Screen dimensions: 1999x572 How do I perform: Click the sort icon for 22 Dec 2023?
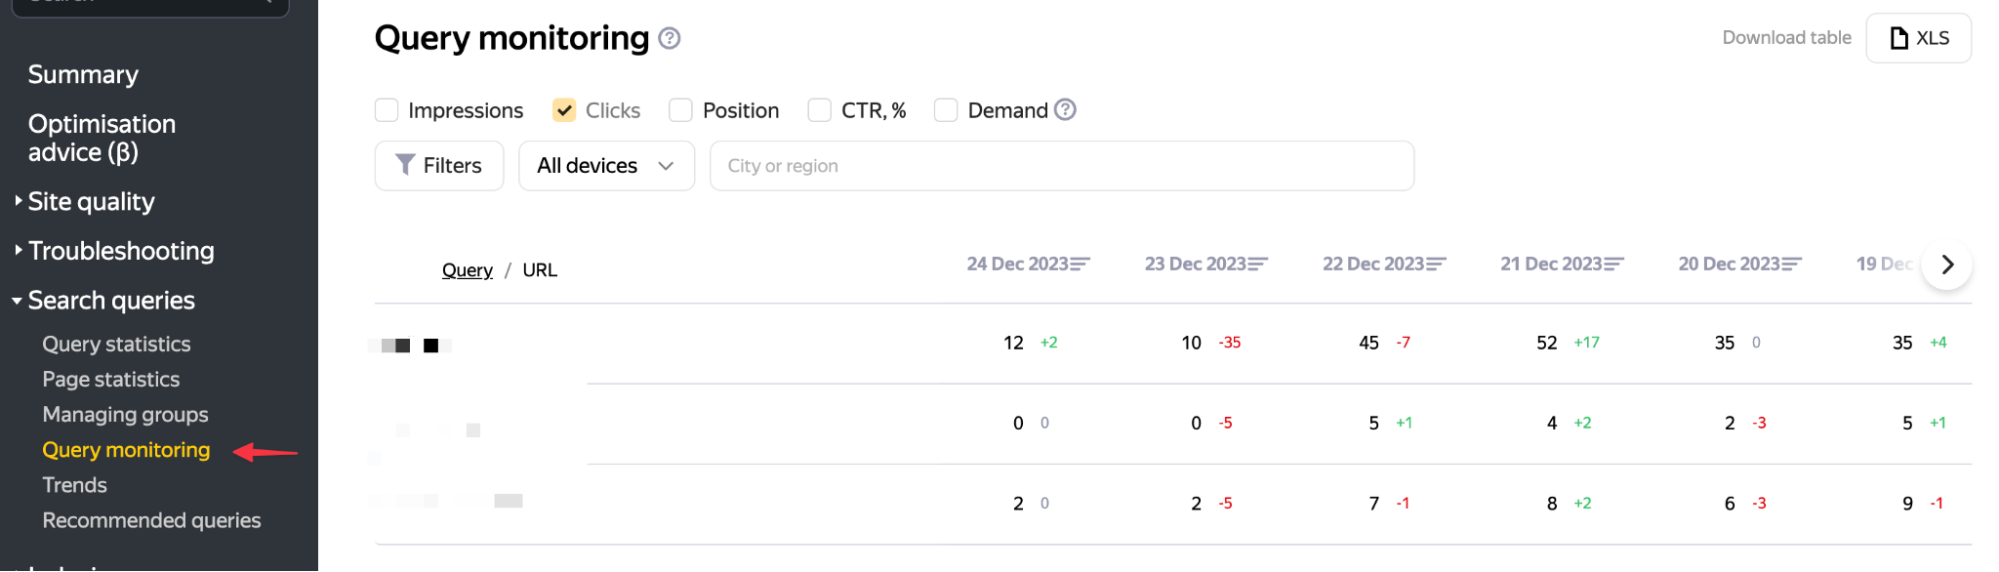(1436, 264)
